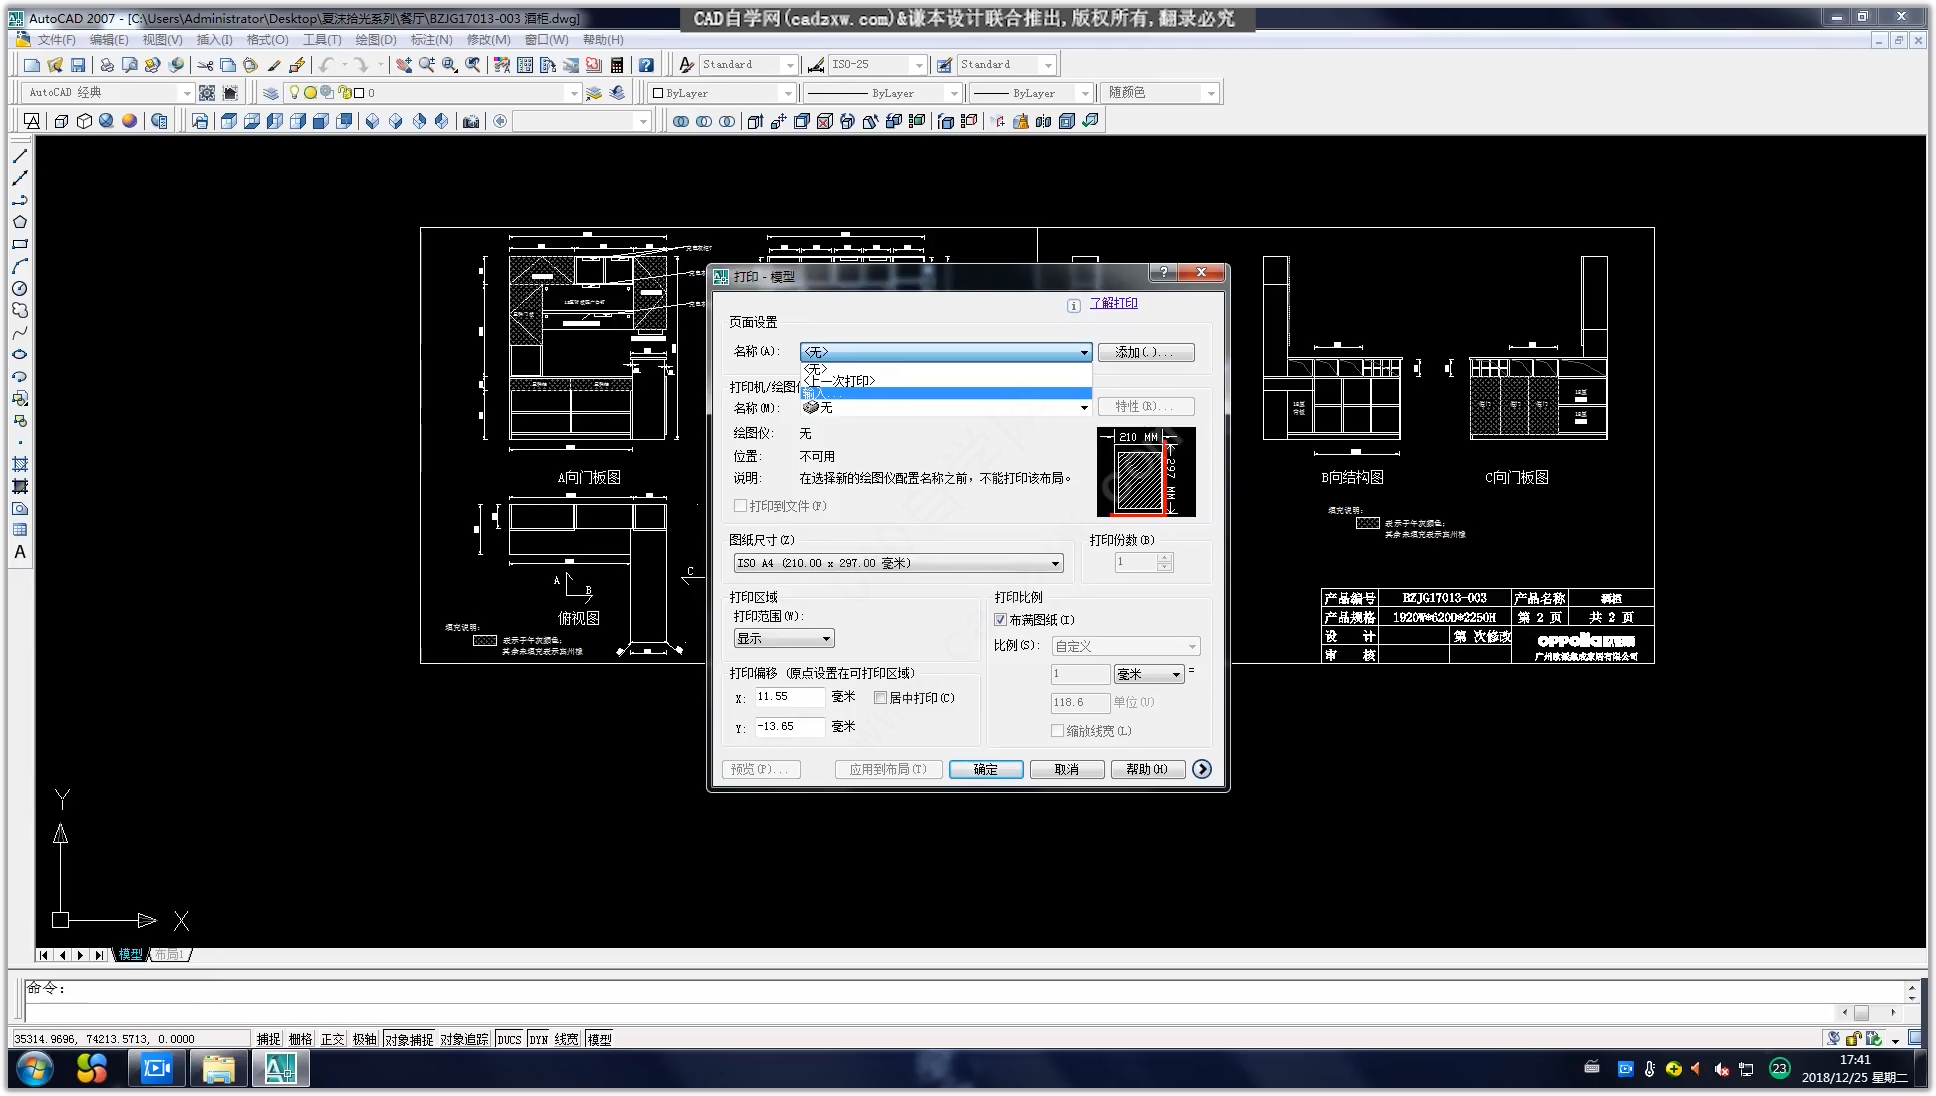Click the Windows Start button
The width and height of the screenshot is (1936, 1096).
click(x=35, y=1069)
